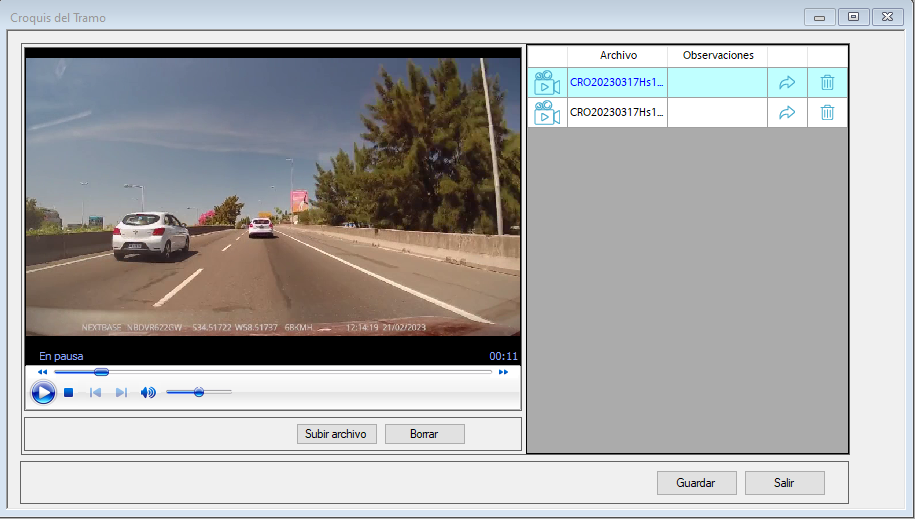Exit the dialog with Salir
The height and width of the screenshot is (519, 915).
[x=784, y=483]
